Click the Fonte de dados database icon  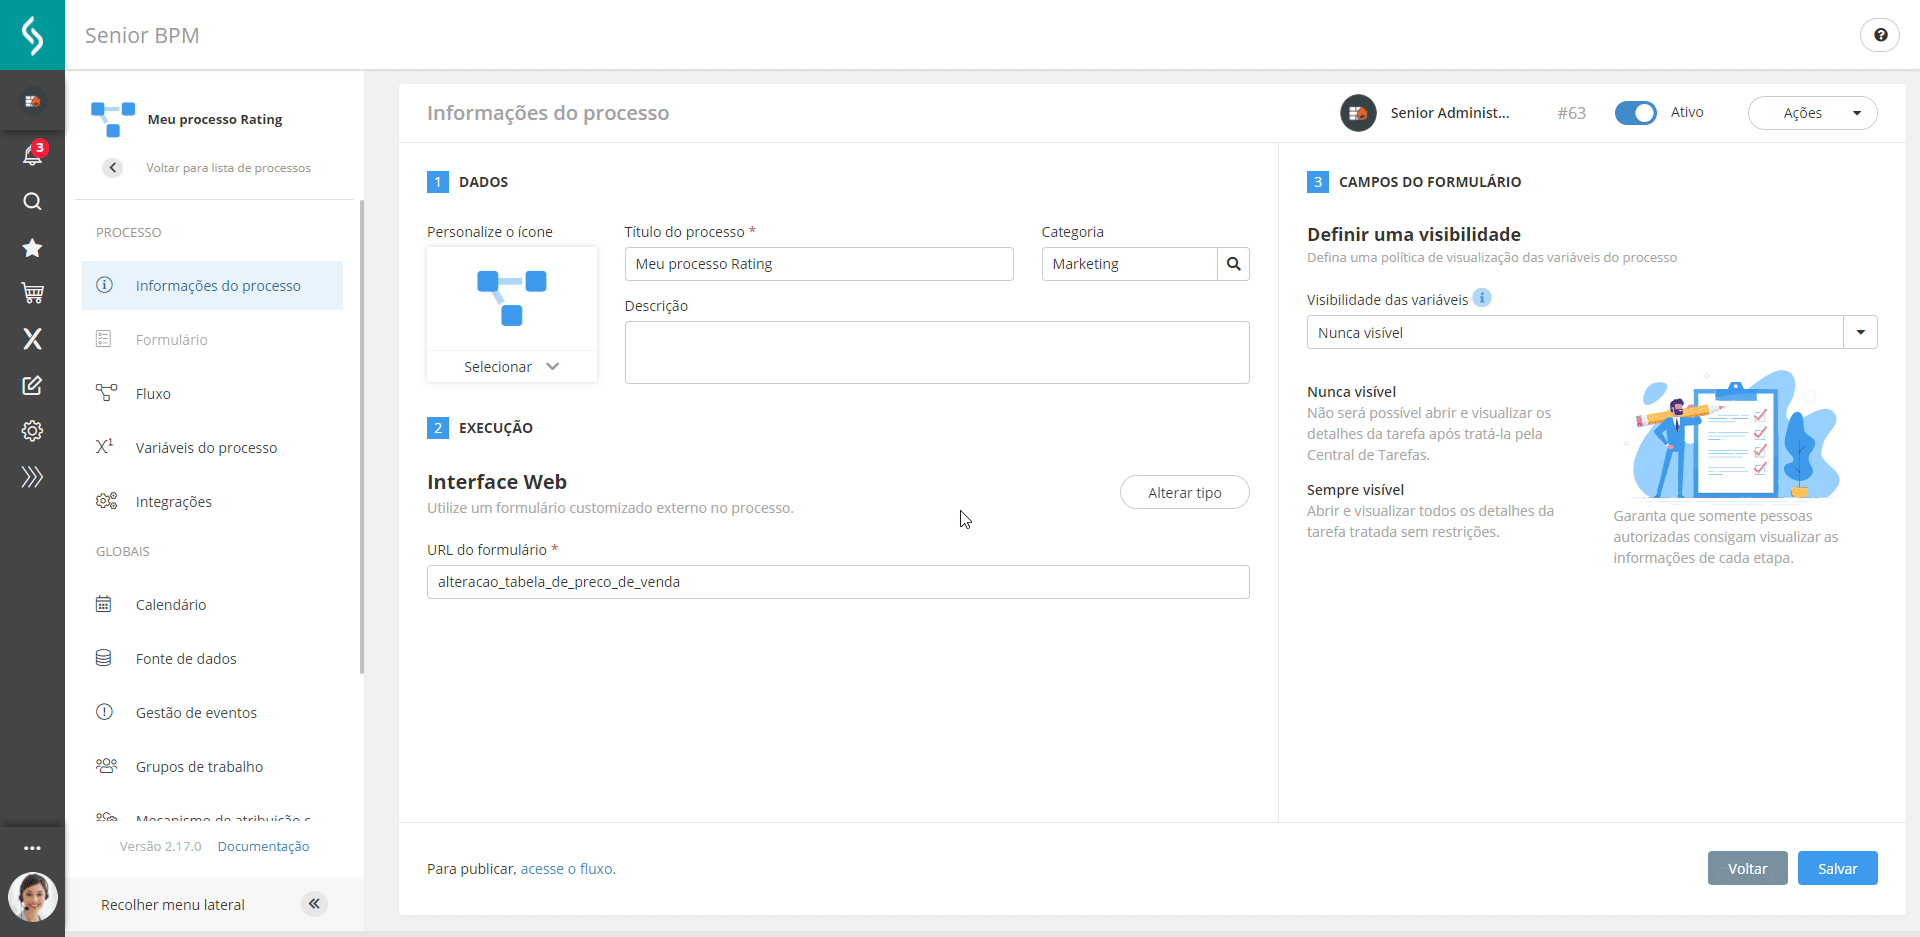point(104,658)
